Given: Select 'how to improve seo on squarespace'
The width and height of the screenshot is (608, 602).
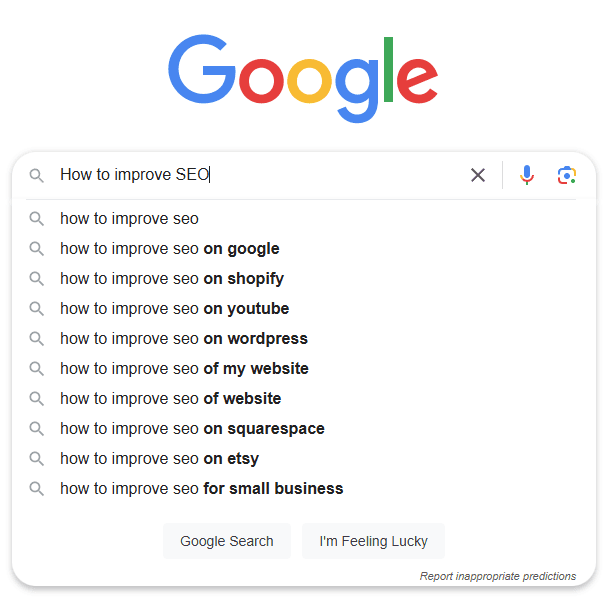Looking at the screenshot, I should pos(192,429).
